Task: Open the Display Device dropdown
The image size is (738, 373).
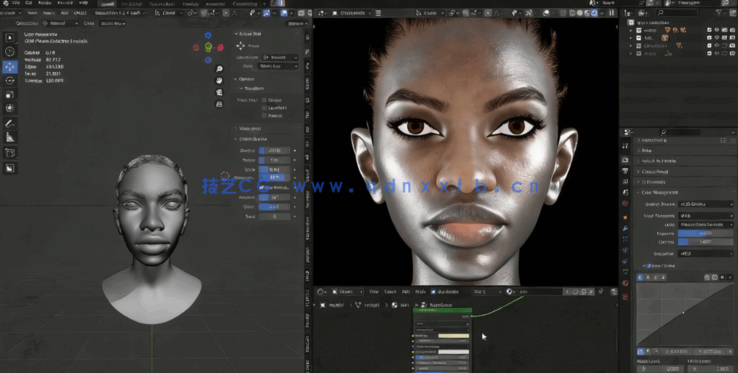Action: [x=706, y=204]
